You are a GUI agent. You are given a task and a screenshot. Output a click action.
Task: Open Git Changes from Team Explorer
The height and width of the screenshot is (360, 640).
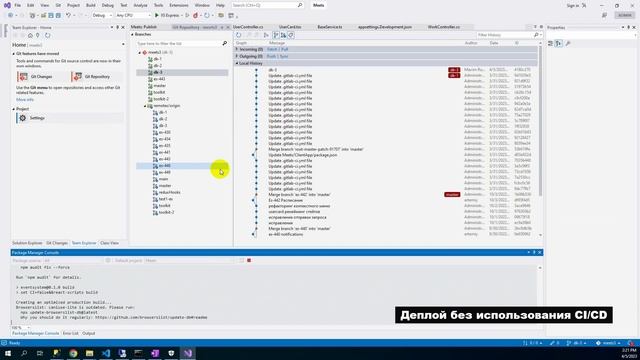tap(41, 76)
